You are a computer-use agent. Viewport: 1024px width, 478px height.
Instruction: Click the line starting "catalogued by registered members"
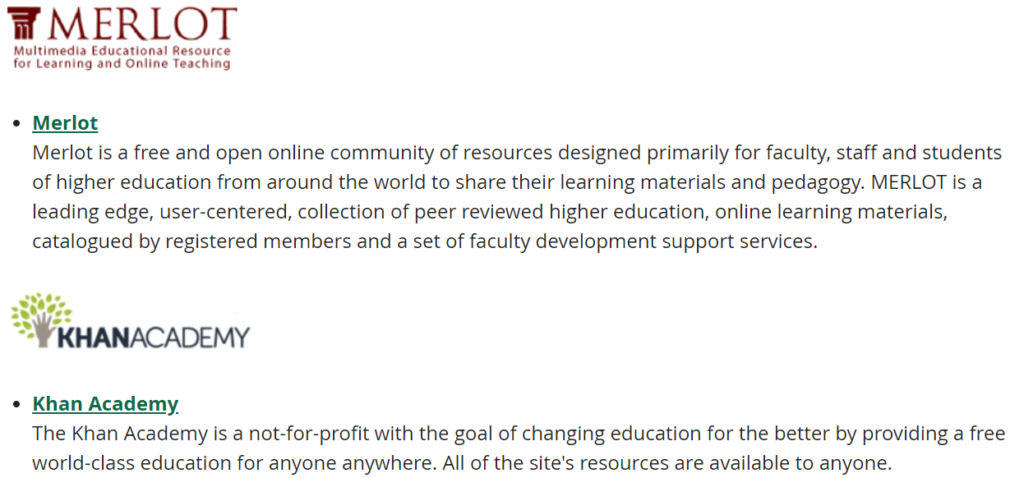[425, 243]
